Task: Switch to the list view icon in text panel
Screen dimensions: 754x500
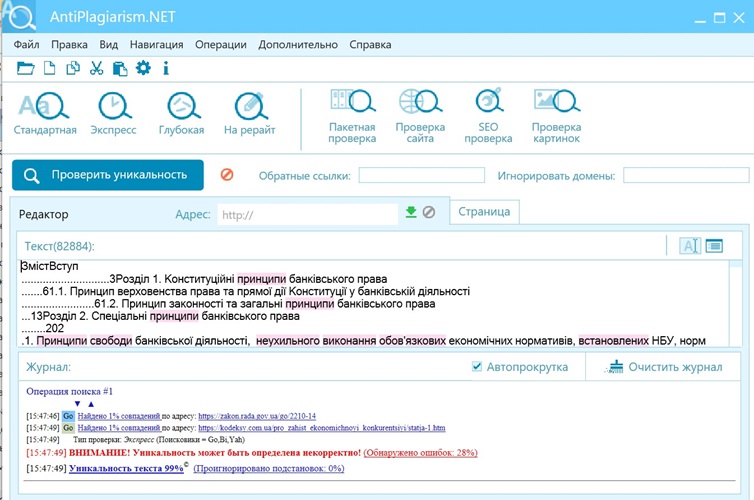Action: pos(715,246)
